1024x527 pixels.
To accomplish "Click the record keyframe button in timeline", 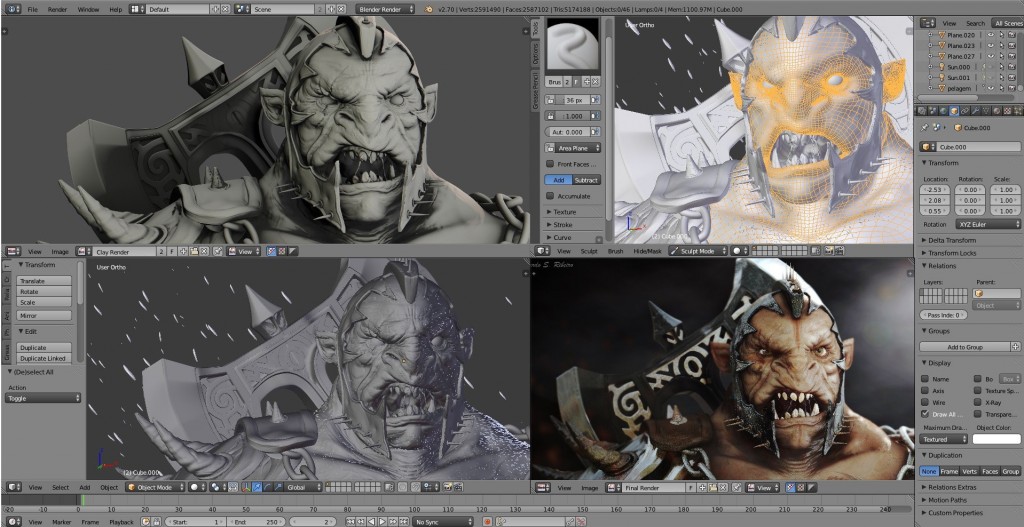I will [x=488, y=522].
